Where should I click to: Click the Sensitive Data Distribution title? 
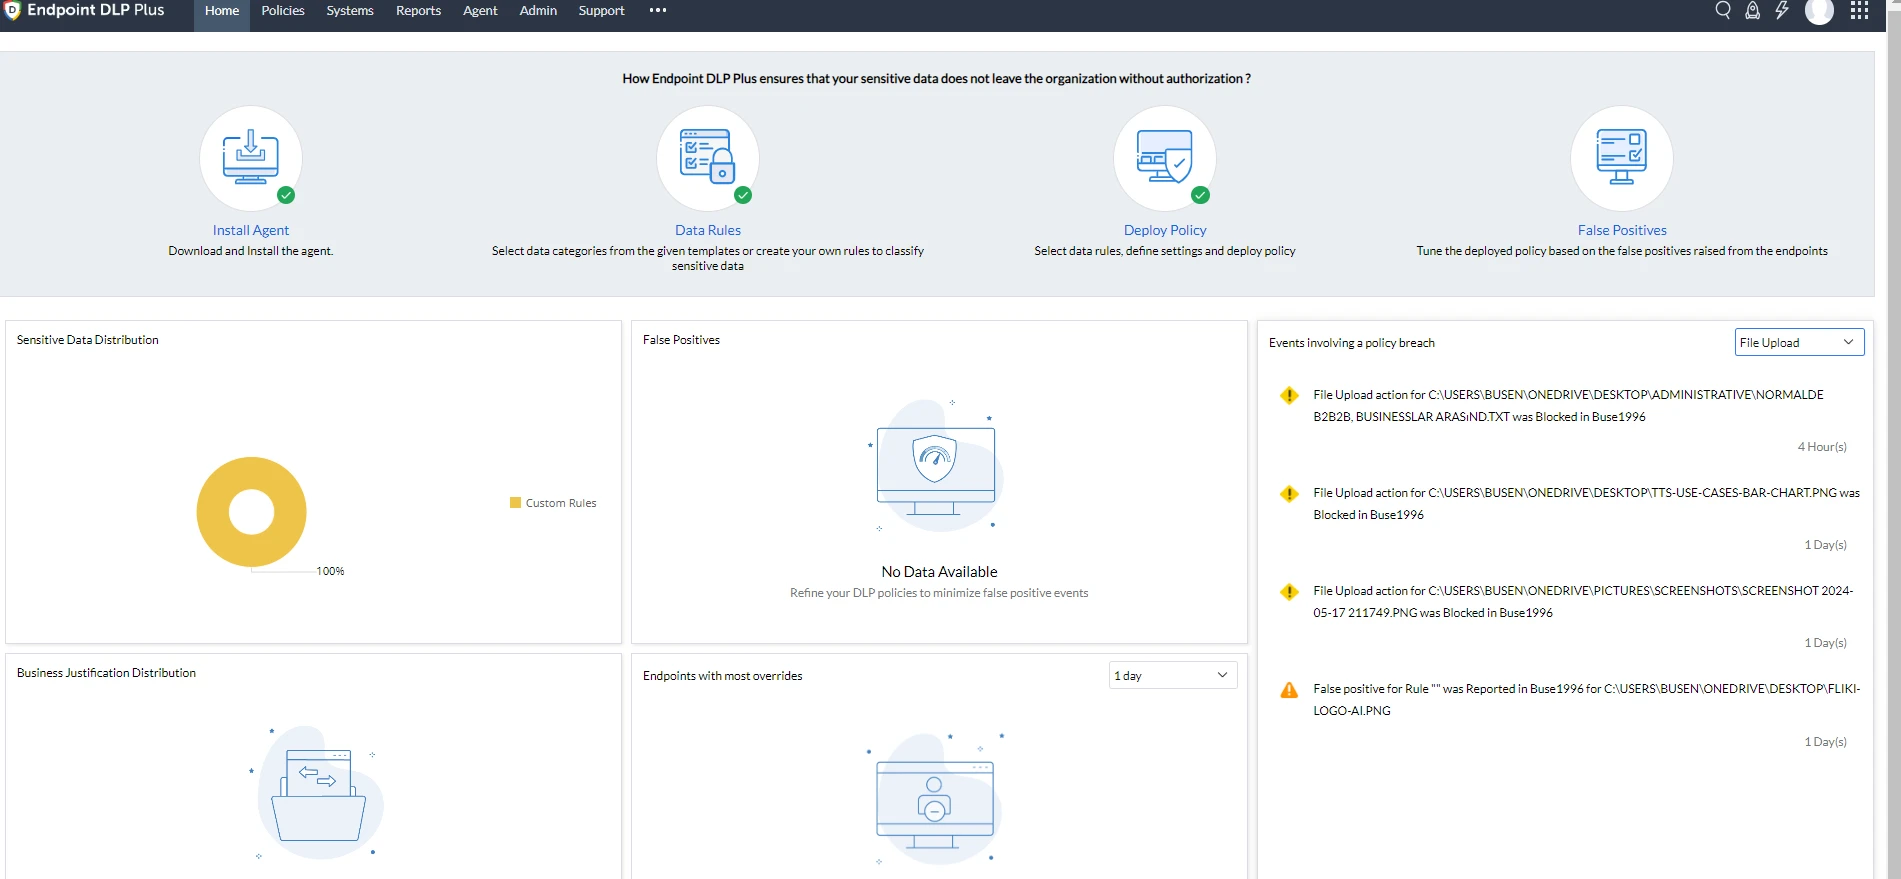88,340
